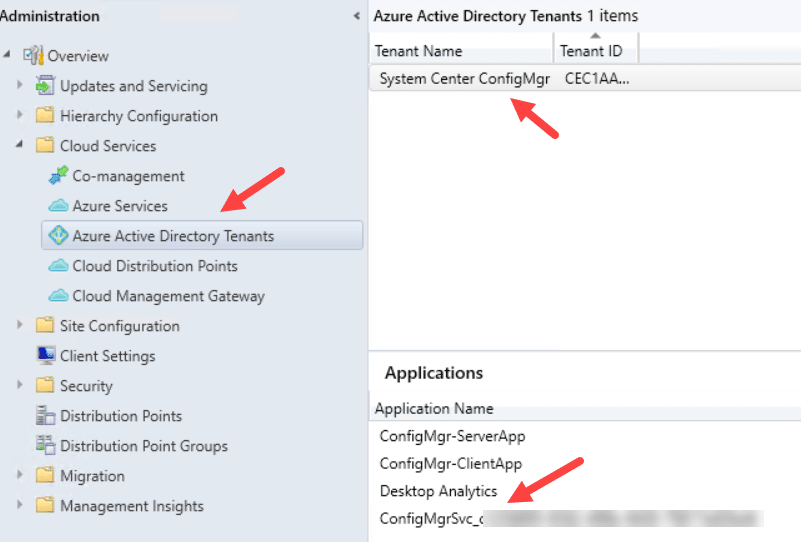Image resolution: width=801 pixels, height=542 pixels.
Task: Click the Distribution Points server icon
Action: pos(45,415)
